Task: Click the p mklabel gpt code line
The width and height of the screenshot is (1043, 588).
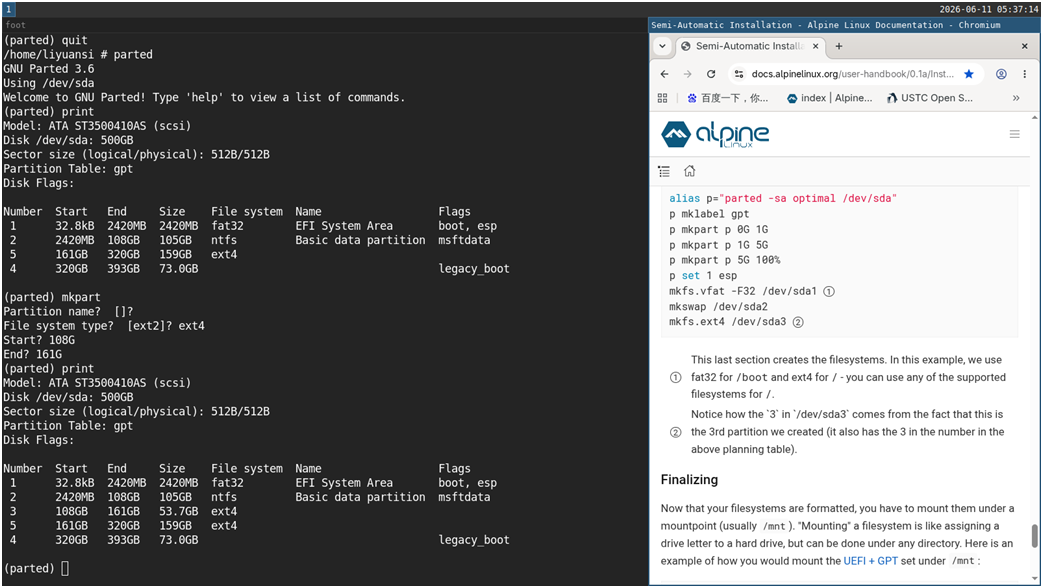Action: (708, 214)
